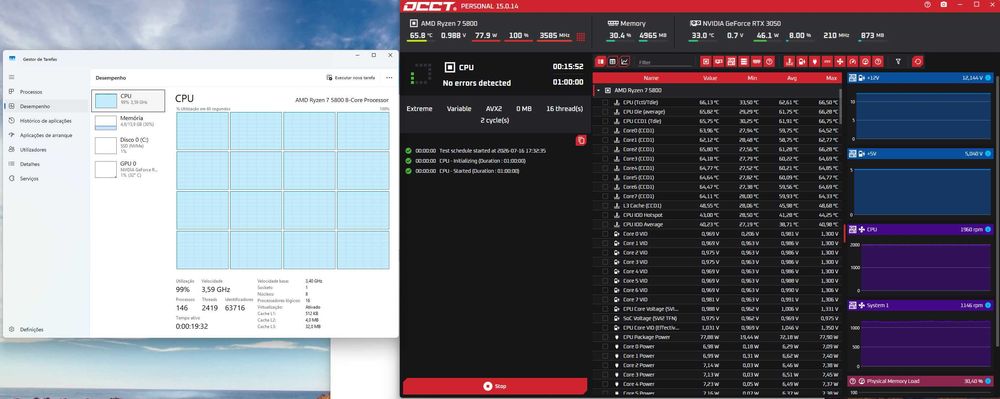Click the blue color dot of +12V graph

pos(988,78)
